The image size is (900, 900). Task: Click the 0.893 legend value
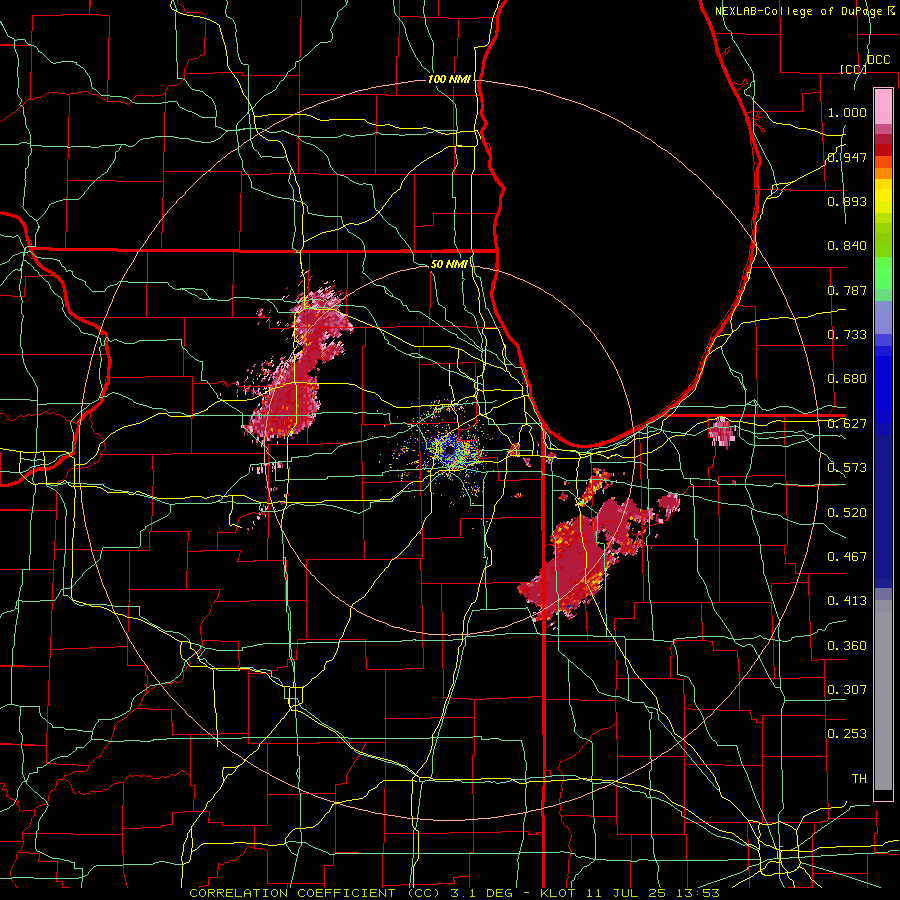pos(847,201)
